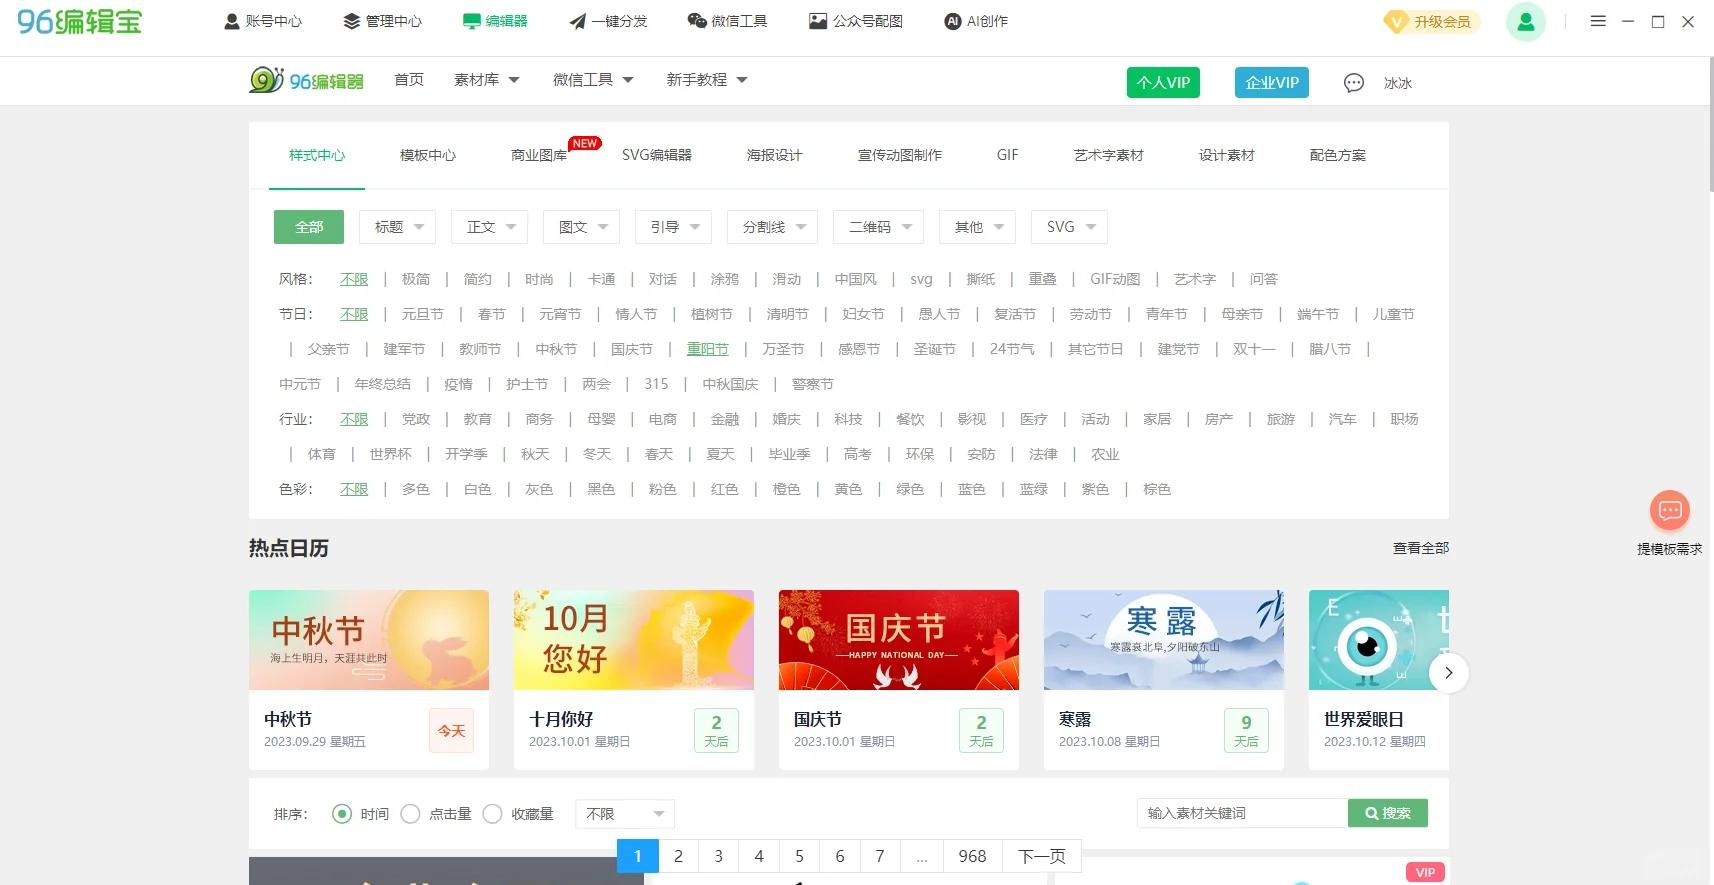Viewport: 1714px width, 885px height.
Task: Select the 红色 color filter
Action: point(724,489)
